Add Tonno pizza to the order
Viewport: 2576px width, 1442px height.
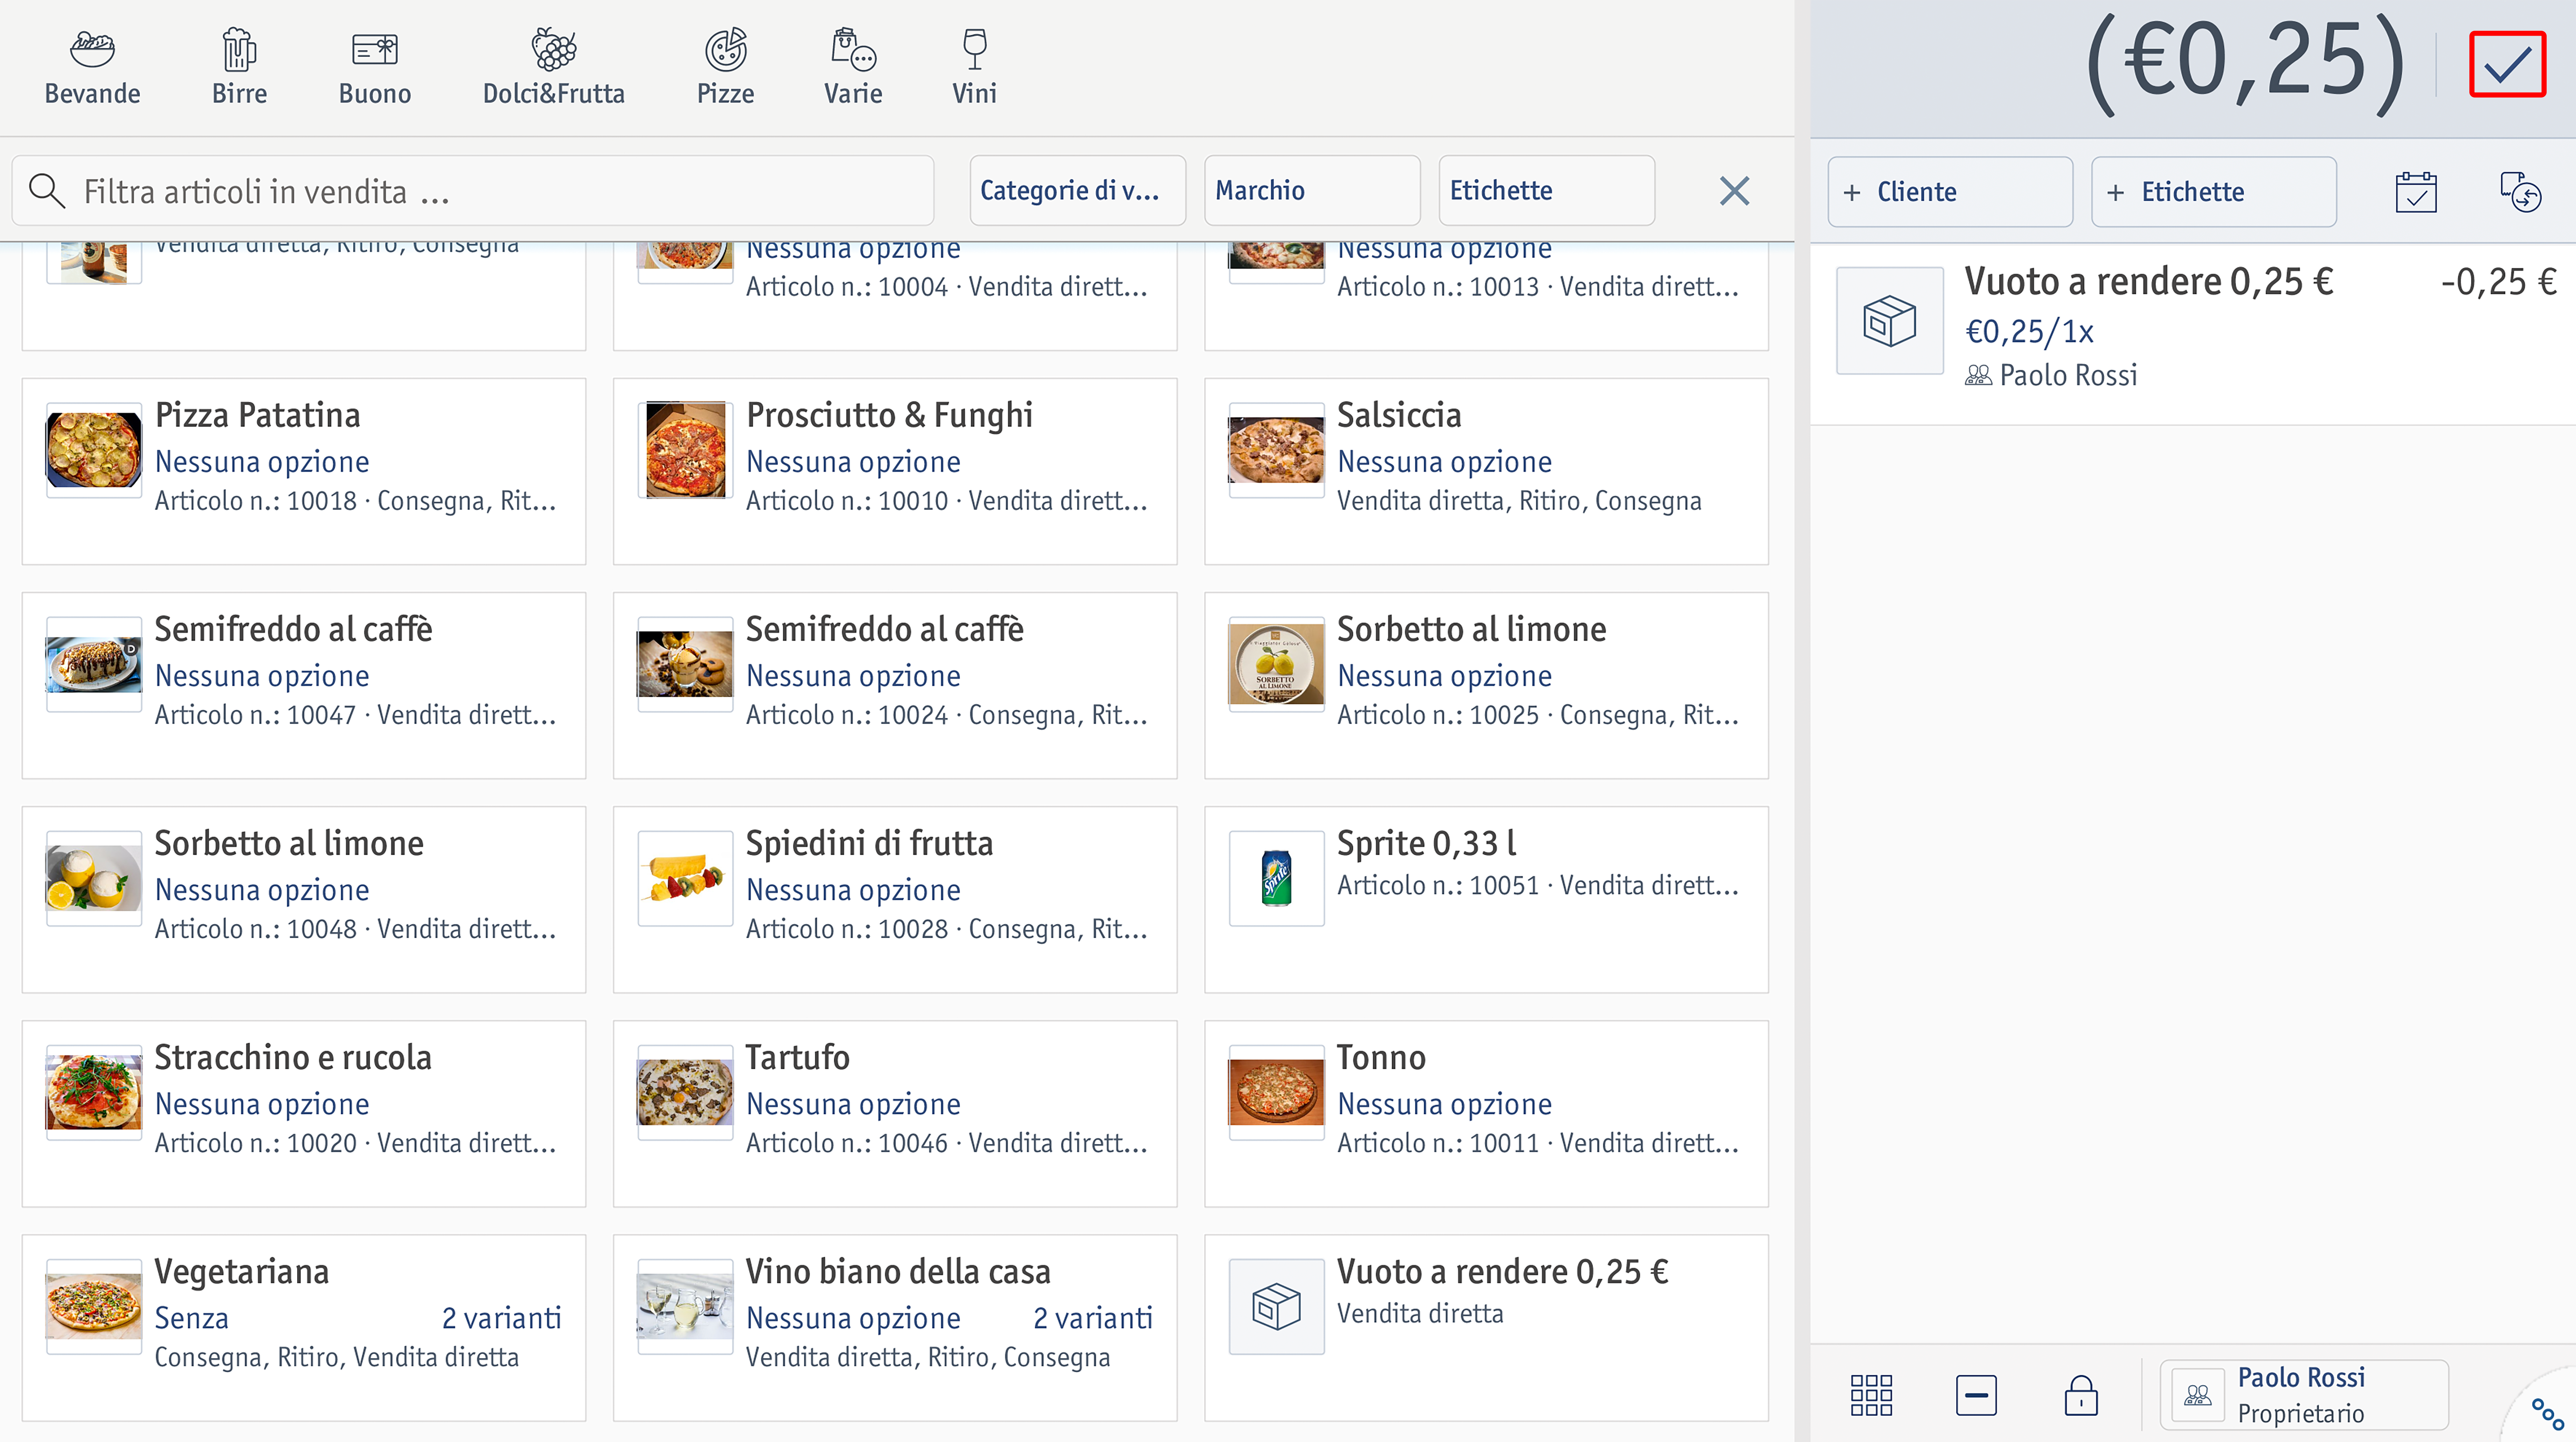pyautogui.click(x=1486, y=1113)
